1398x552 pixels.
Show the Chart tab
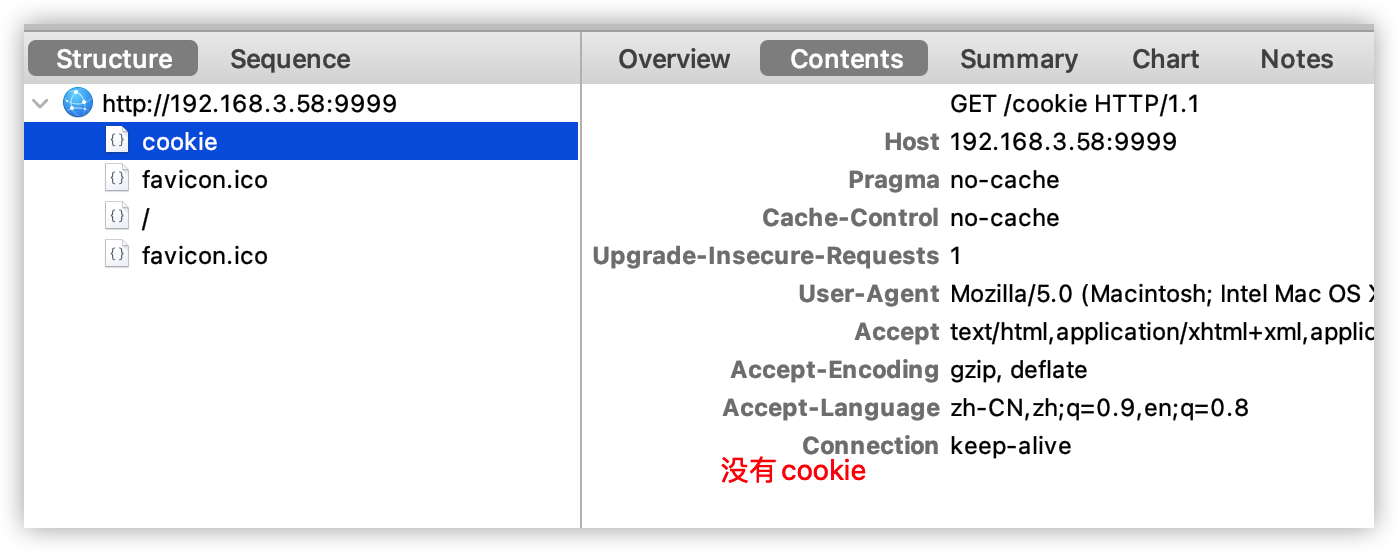pyautogui.click(x=1165, y=59)
